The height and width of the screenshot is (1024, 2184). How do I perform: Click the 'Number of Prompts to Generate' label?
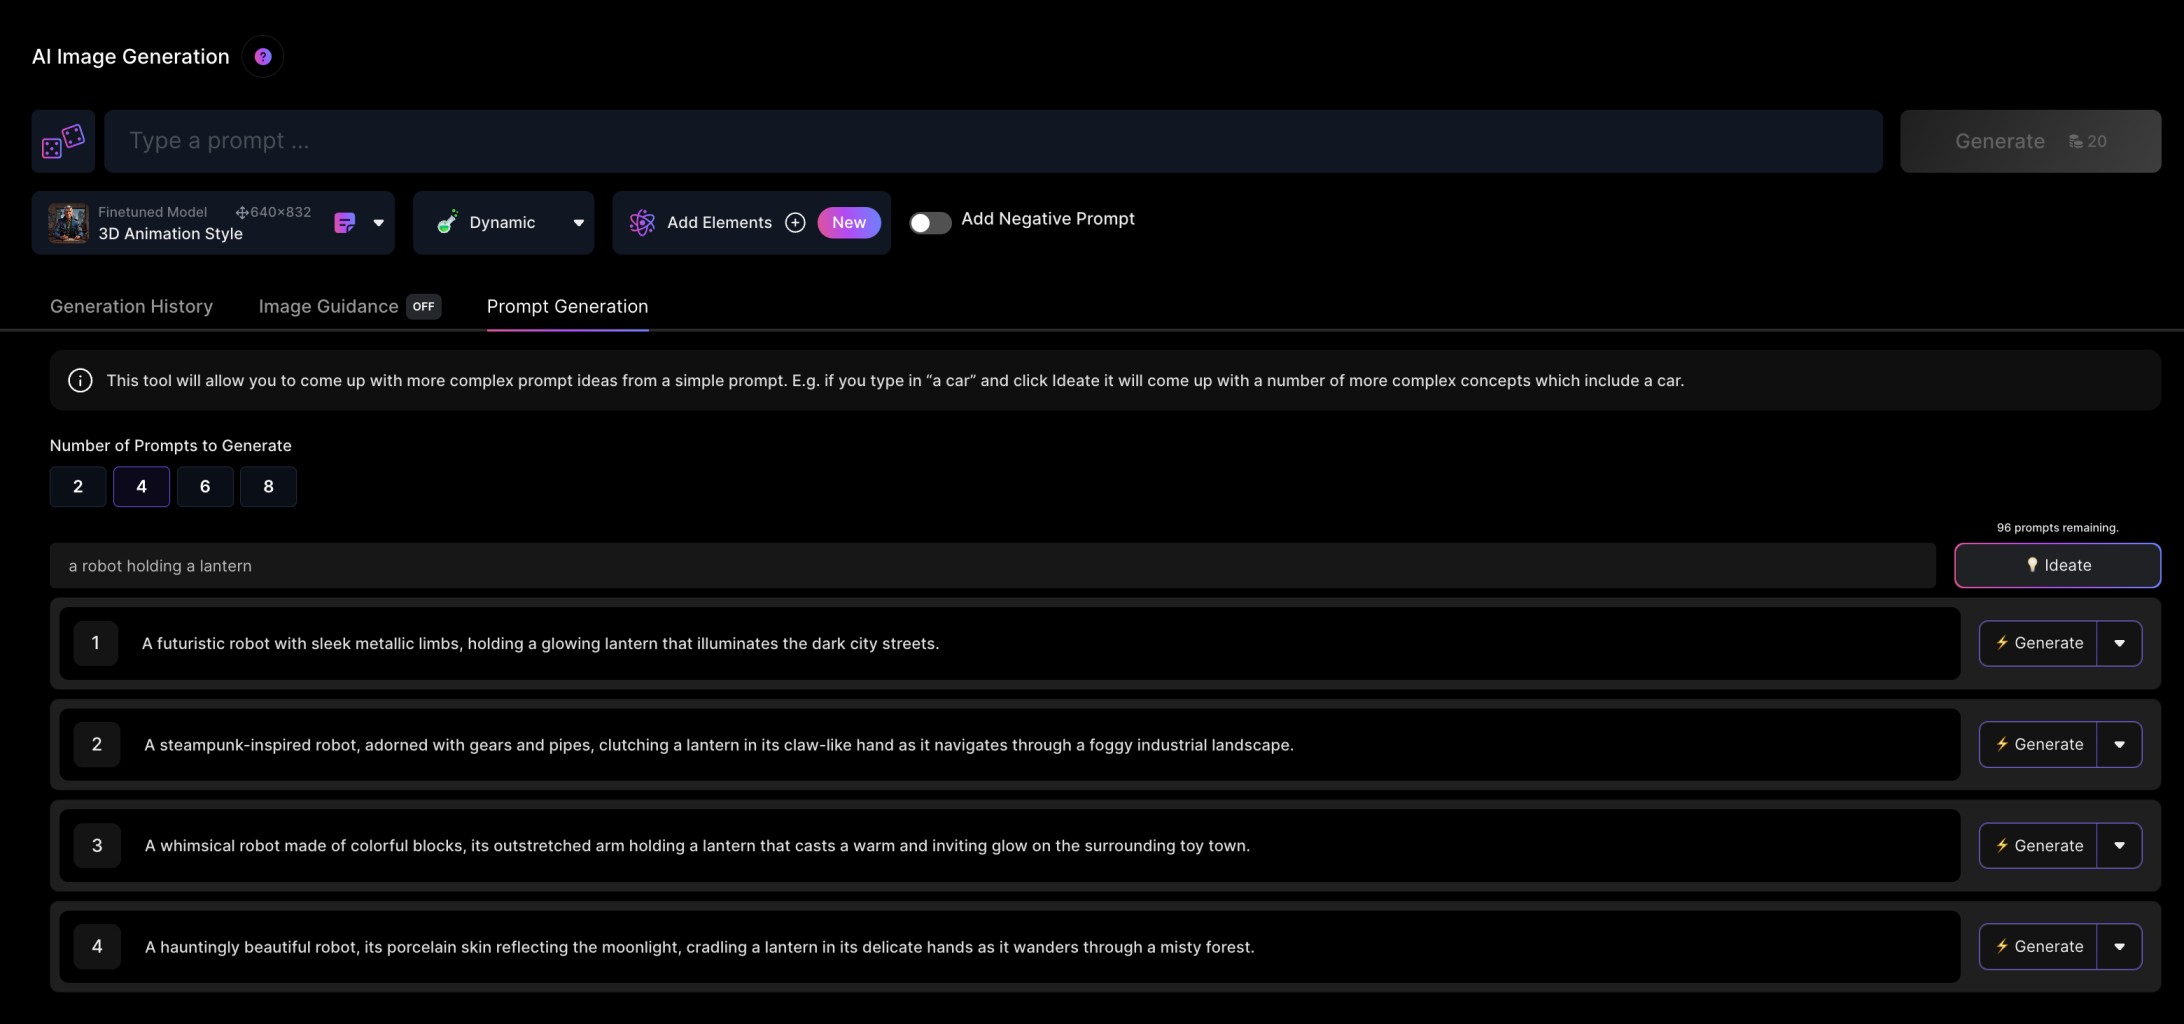click(171, 446)
